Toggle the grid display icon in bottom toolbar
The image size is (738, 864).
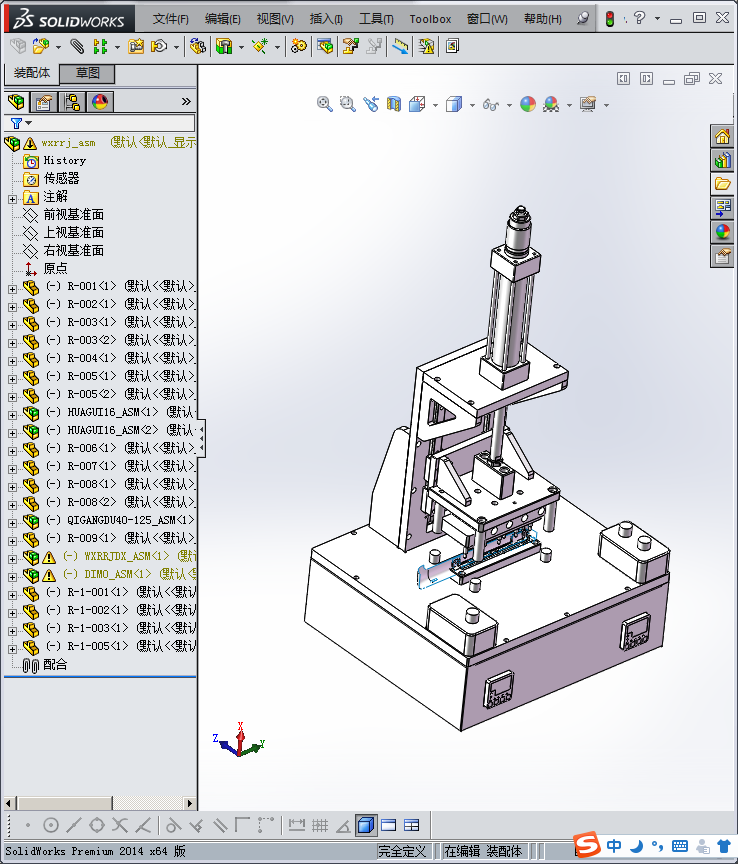320,825
